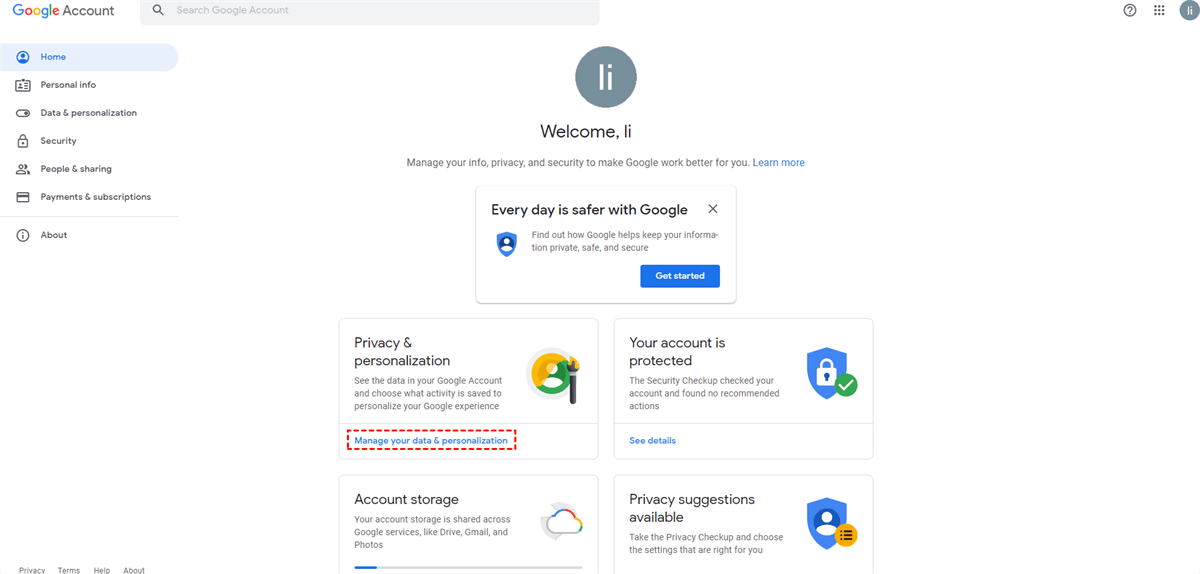Click the Privacy suggestions shield icon

[830, 523]
